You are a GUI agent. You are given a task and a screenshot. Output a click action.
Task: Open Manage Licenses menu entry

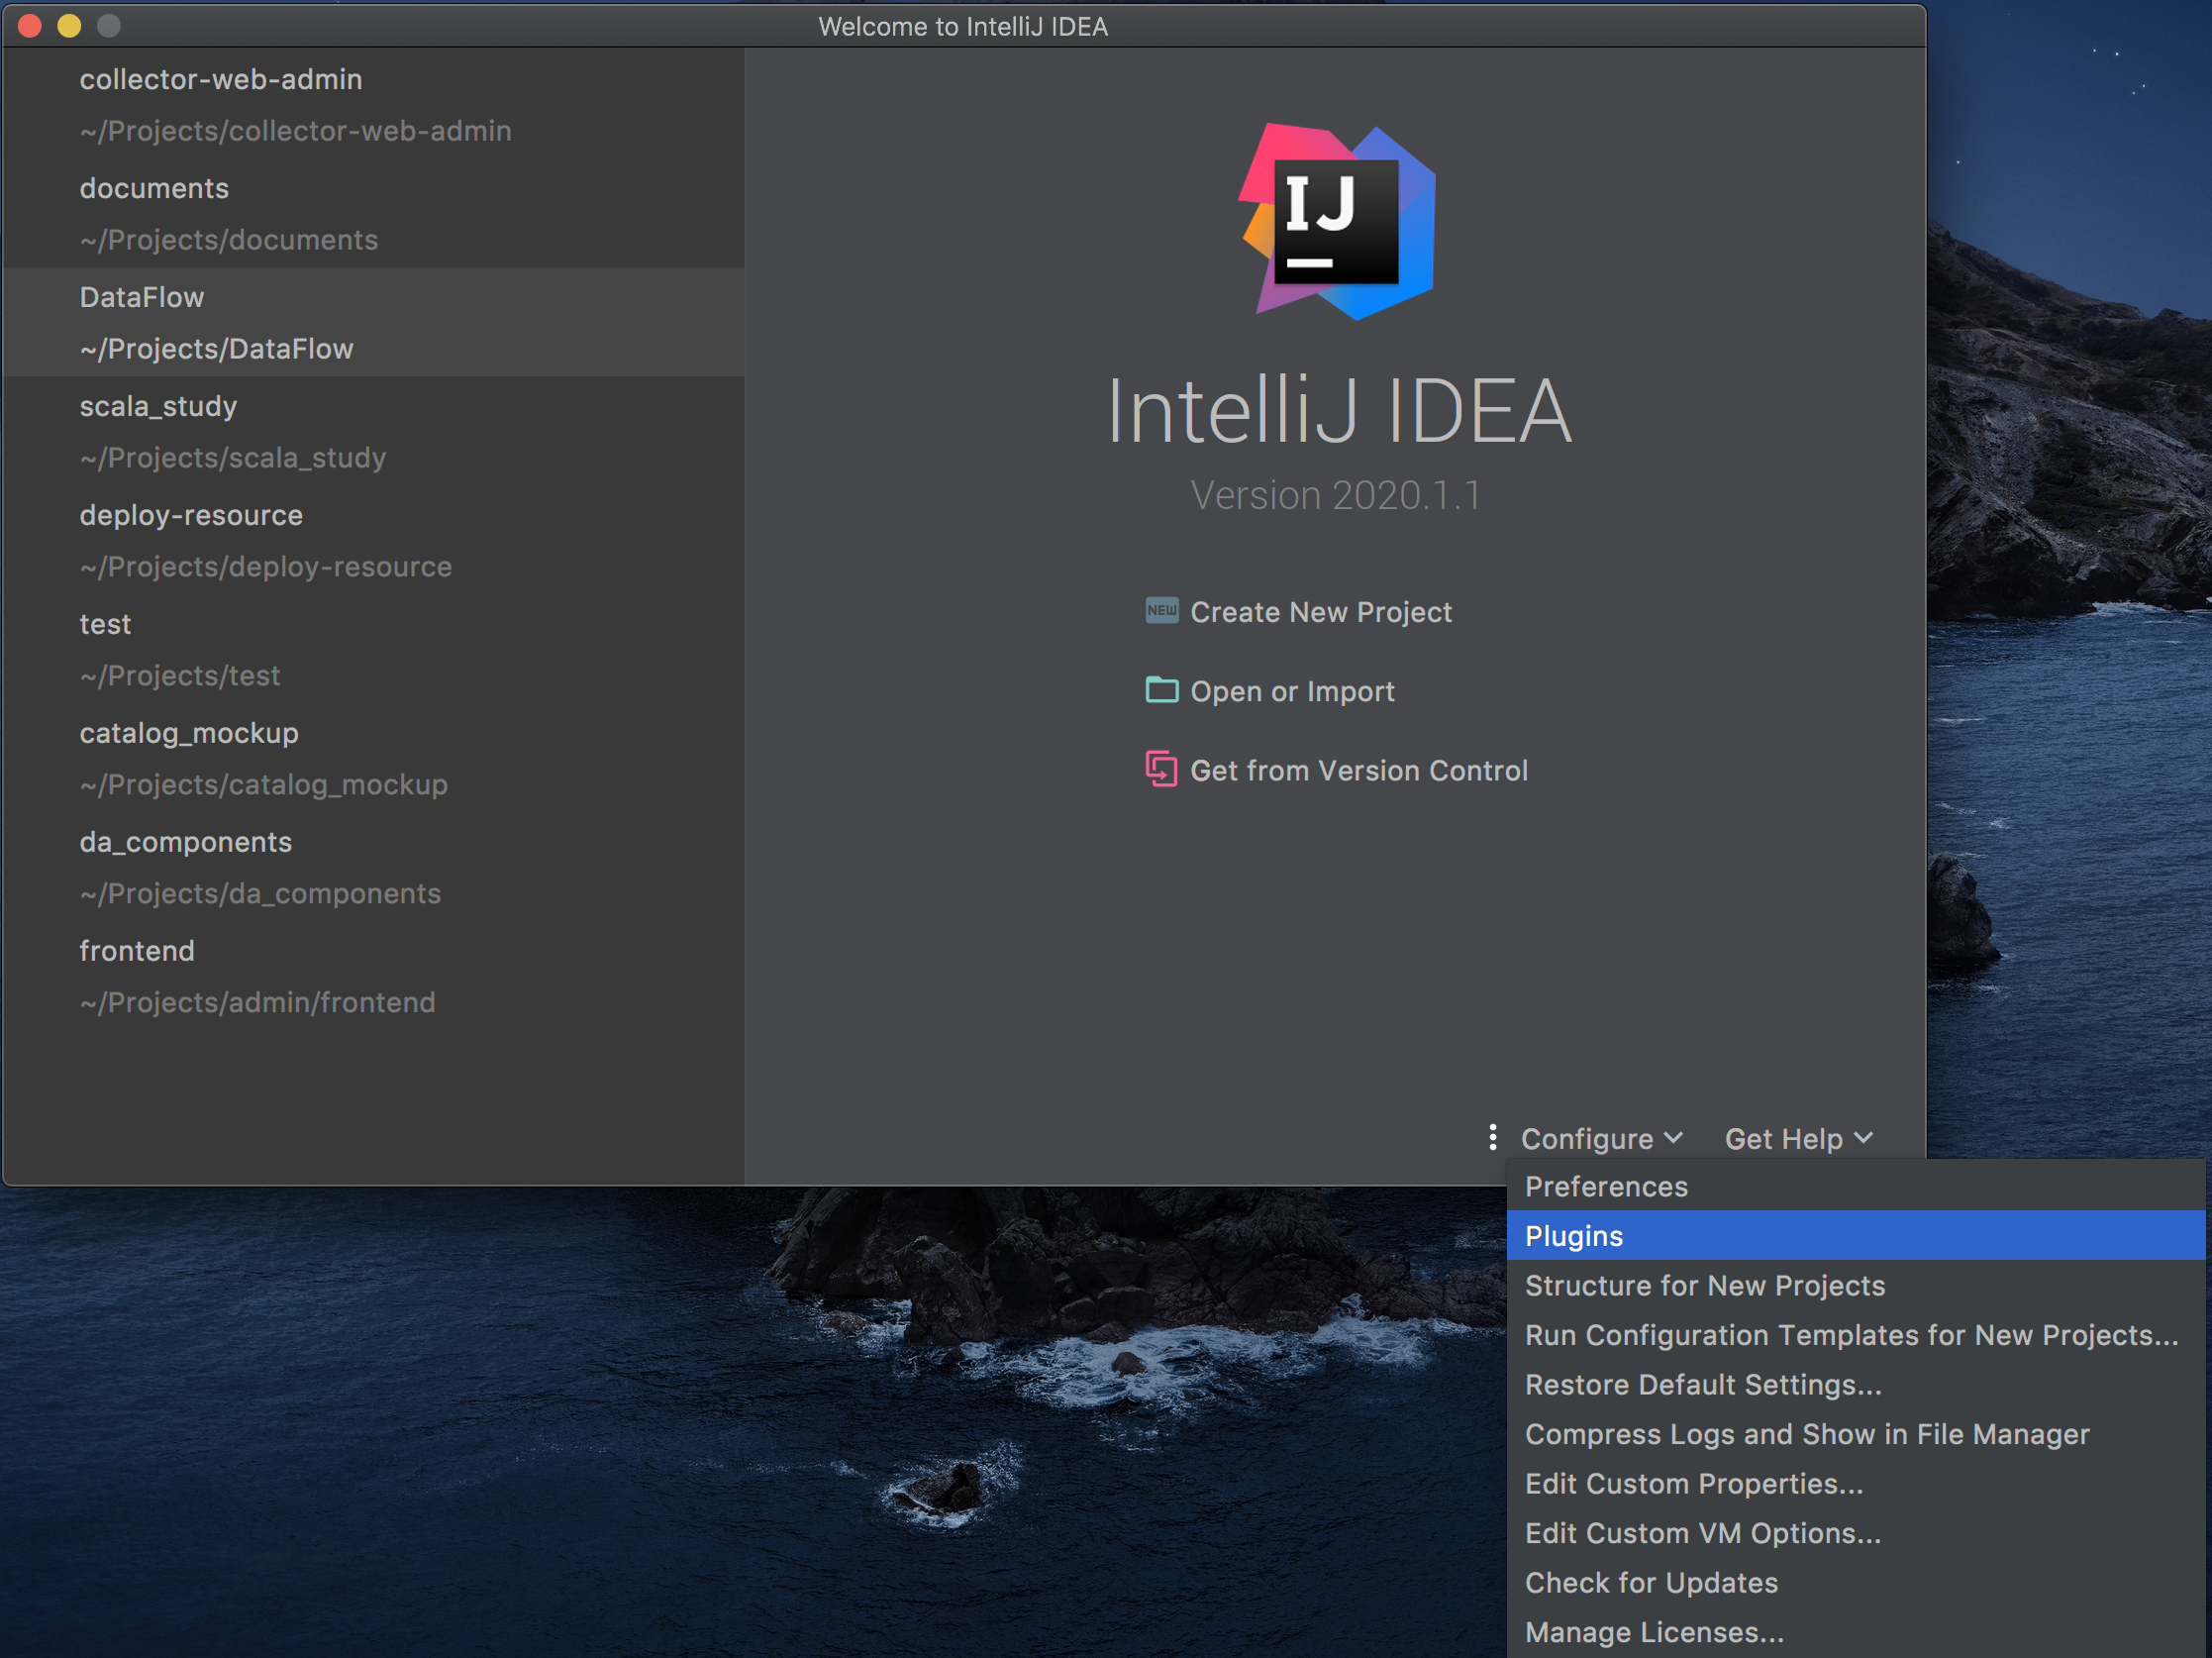(1654, 1632)
